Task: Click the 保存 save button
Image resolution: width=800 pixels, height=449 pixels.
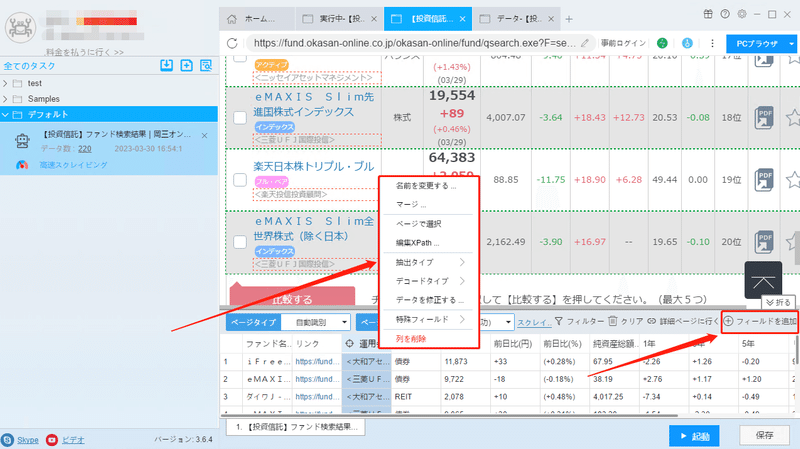Action: pos(764,435)
